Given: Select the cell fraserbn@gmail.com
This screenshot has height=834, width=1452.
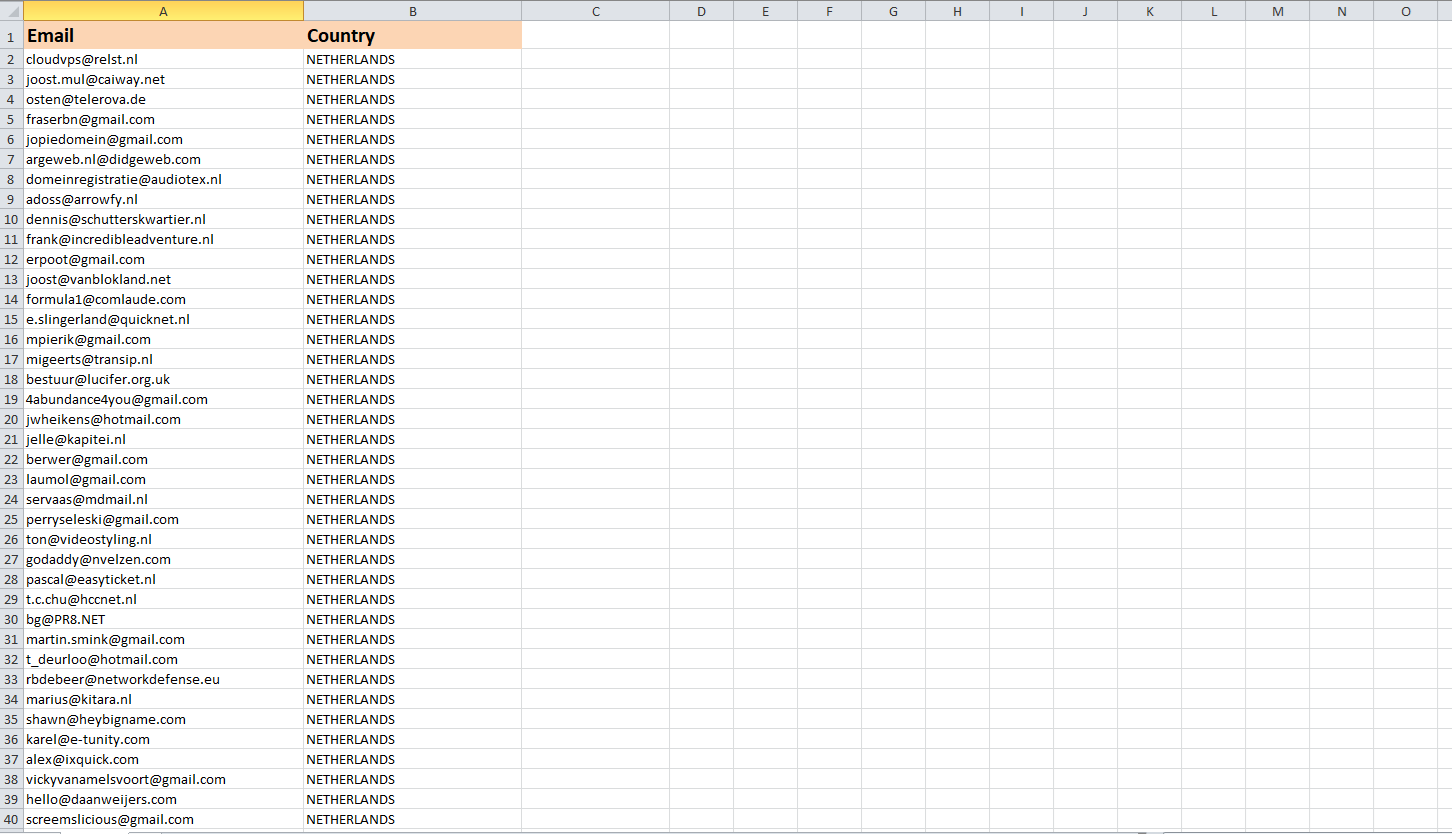Looking at the screenshot, I should (163, 119).
